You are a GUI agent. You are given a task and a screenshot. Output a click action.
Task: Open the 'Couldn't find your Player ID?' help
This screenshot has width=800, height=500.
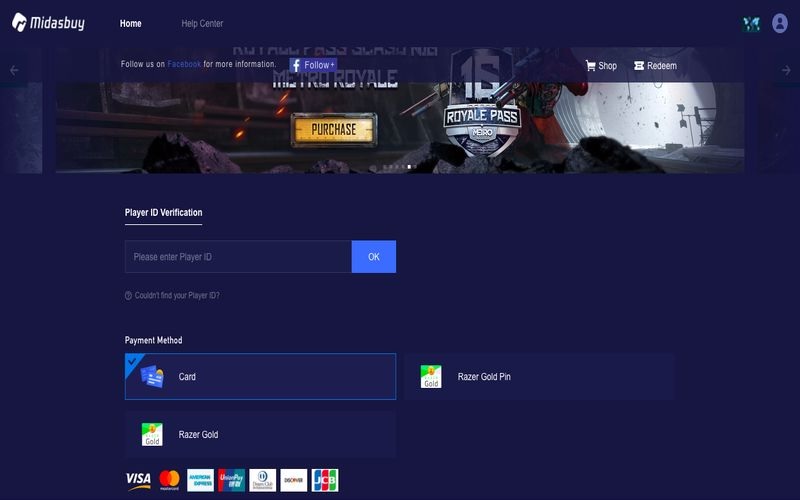172,295
